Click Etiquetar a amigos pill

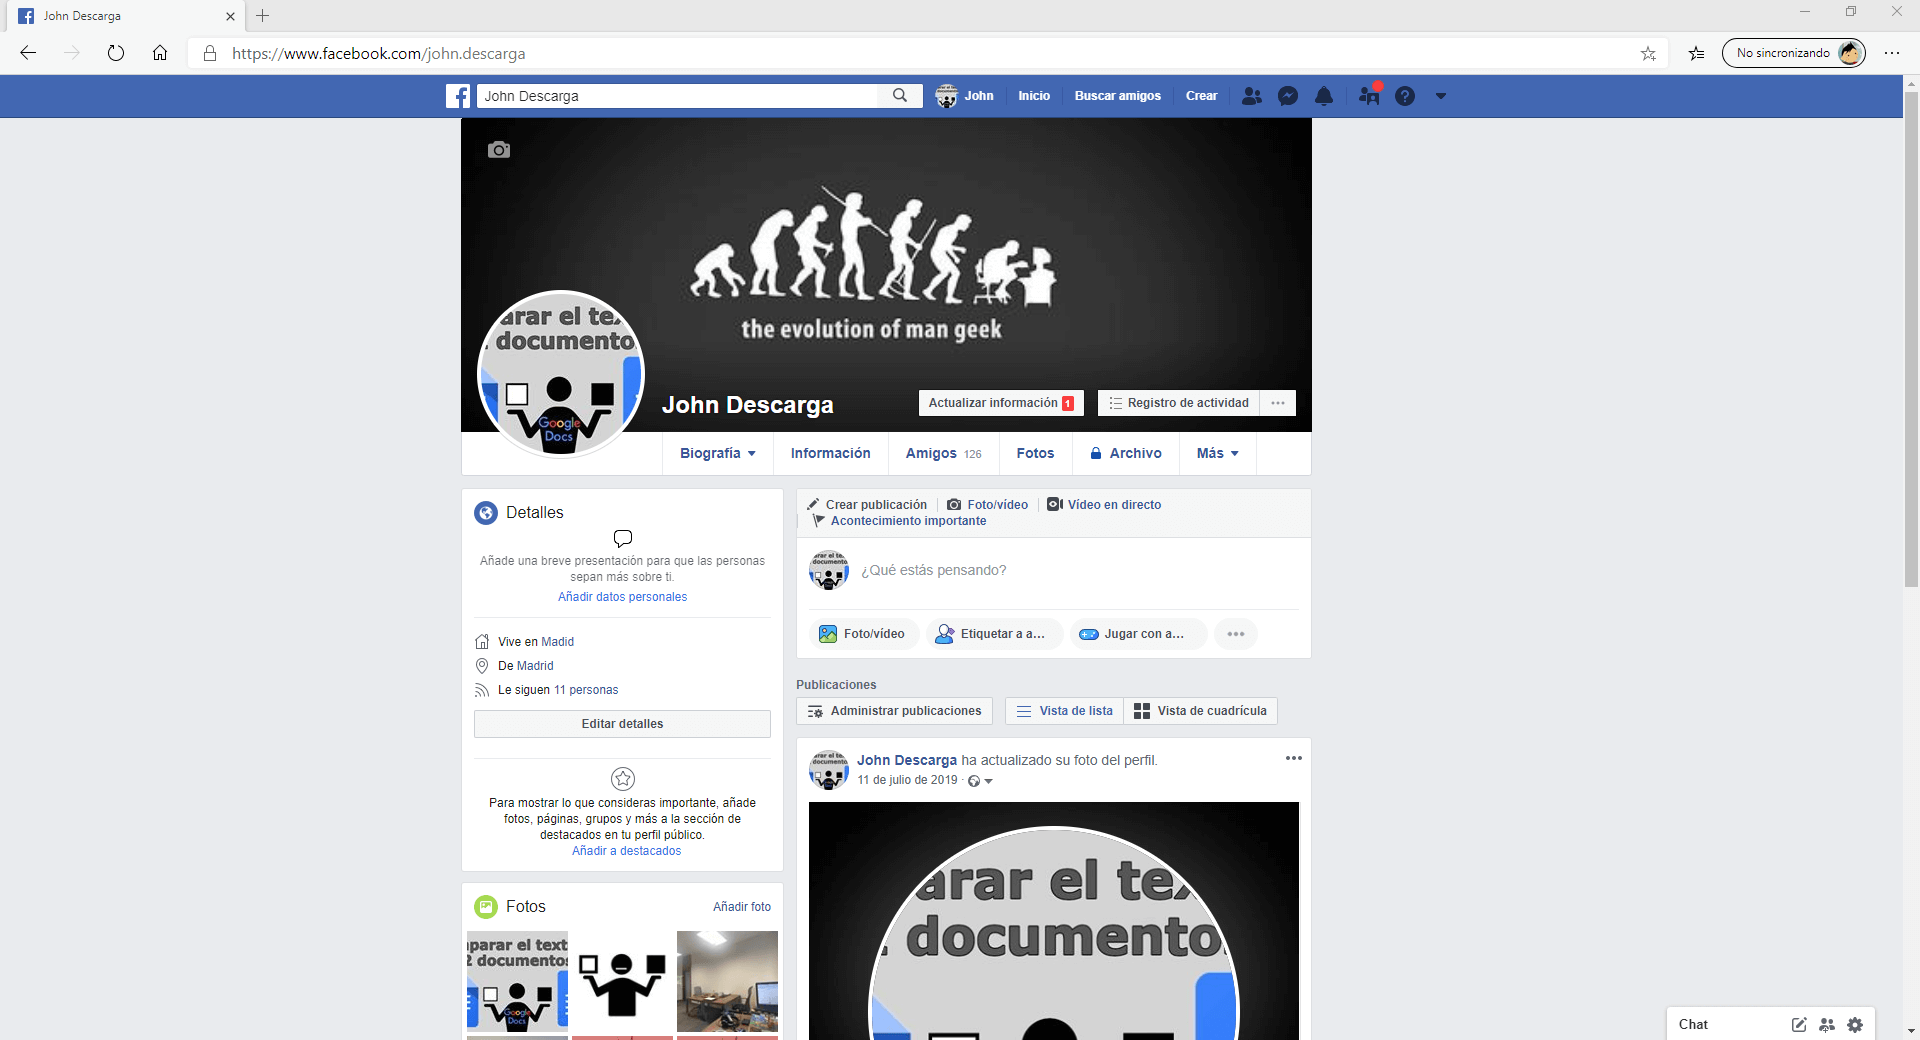coord(994,634)
